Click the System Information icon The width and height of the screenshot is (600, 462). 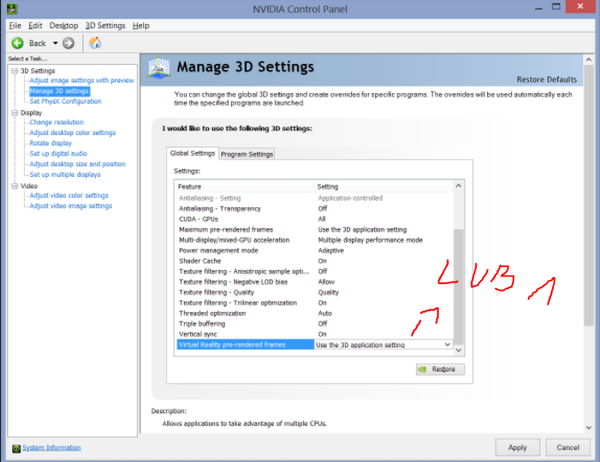click(x=16, y=448)
